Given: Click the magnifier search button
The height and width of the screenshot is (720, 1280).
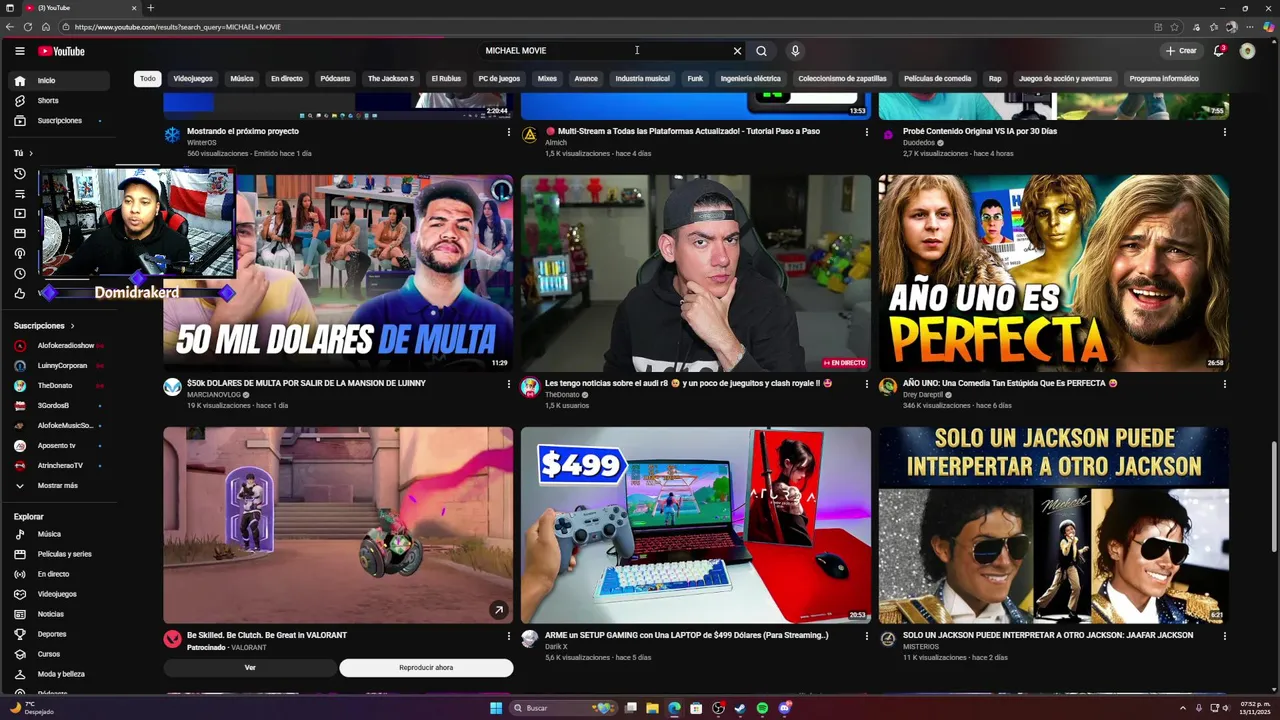Looking at the screenshot, I should 761,51.
